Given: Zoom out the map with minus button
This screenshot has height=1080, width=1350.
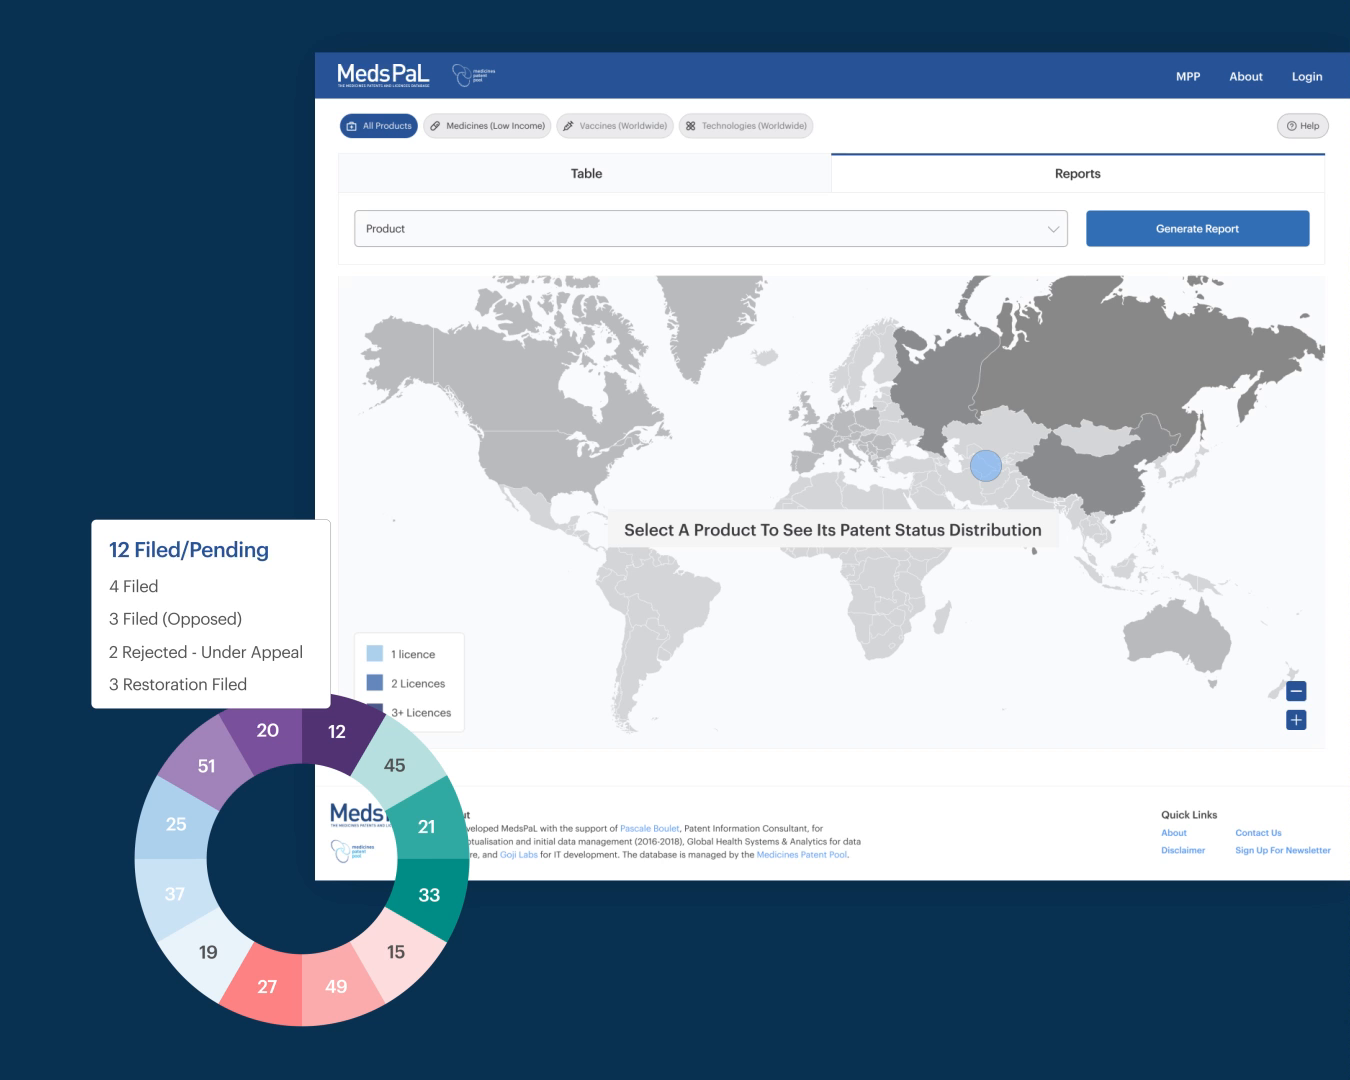Looking at the screenshot, I should tap(1296, 691).
